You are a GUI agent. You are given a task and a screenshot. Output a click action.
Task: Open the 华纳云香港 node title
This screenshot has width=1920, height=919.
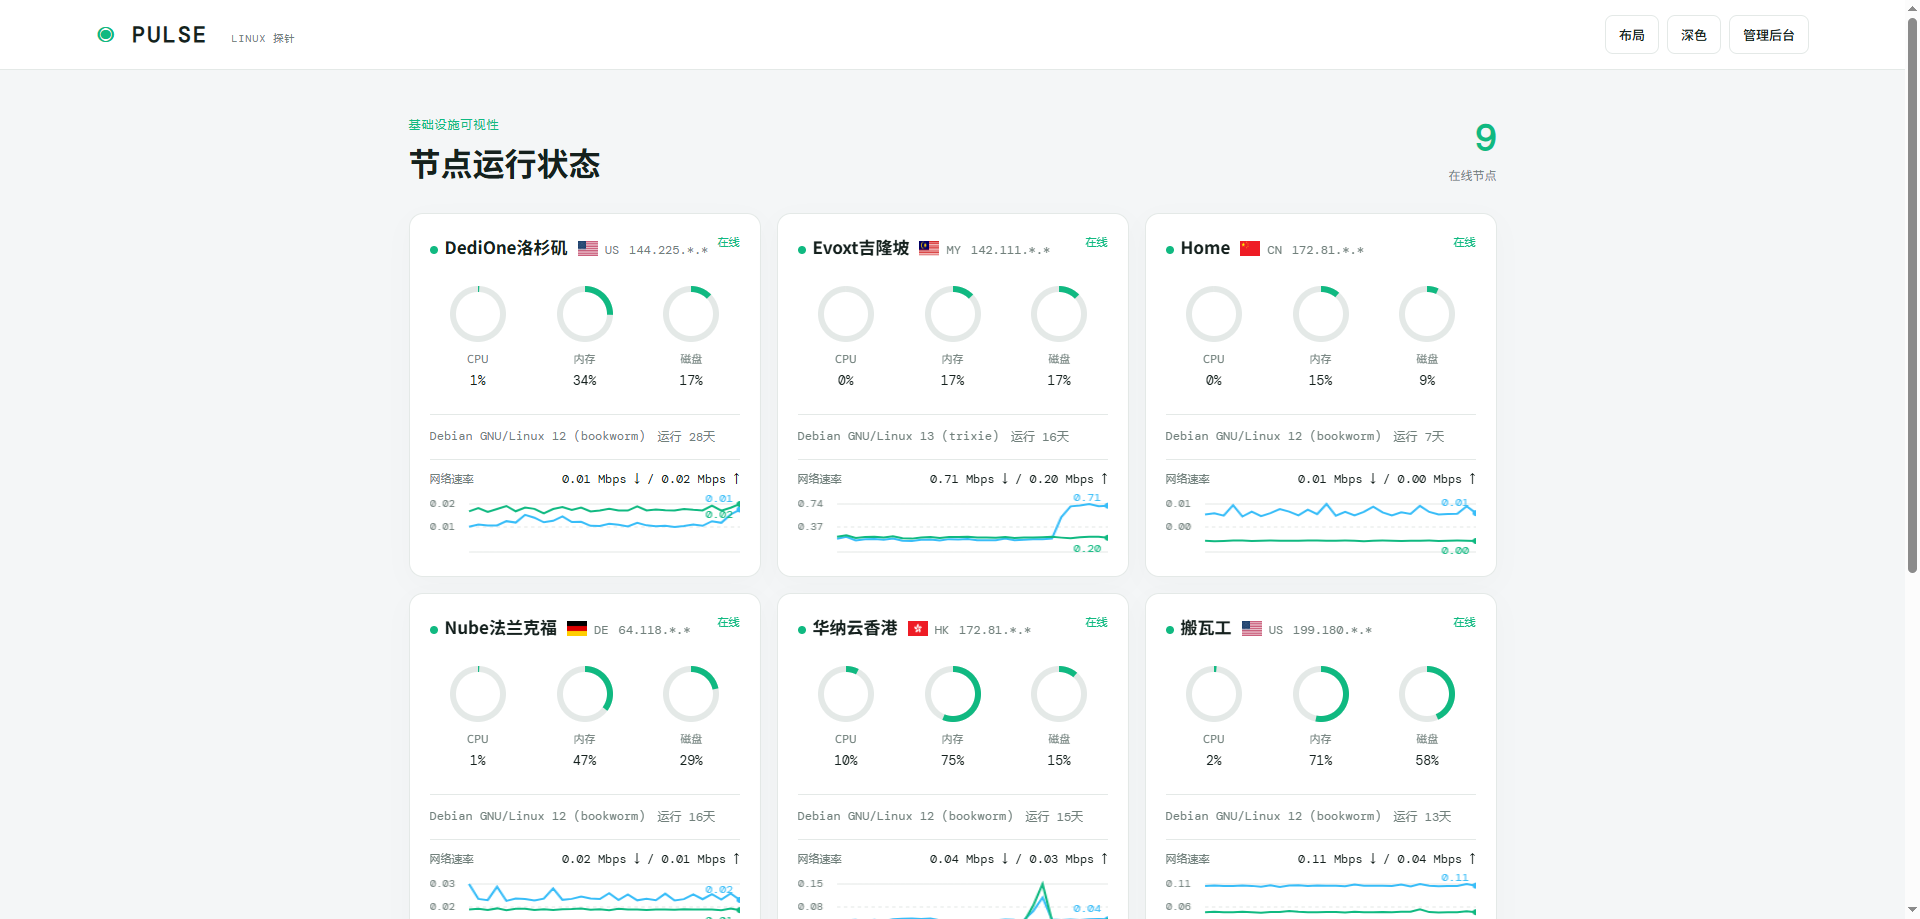tap(855, 628)
